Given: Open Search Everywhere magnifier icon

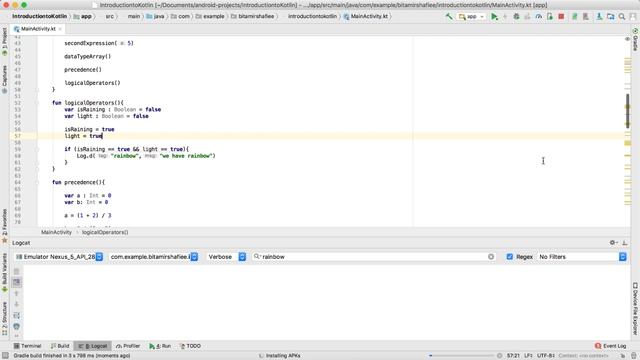Looking at the screenshot, I should tap(622, 16).
